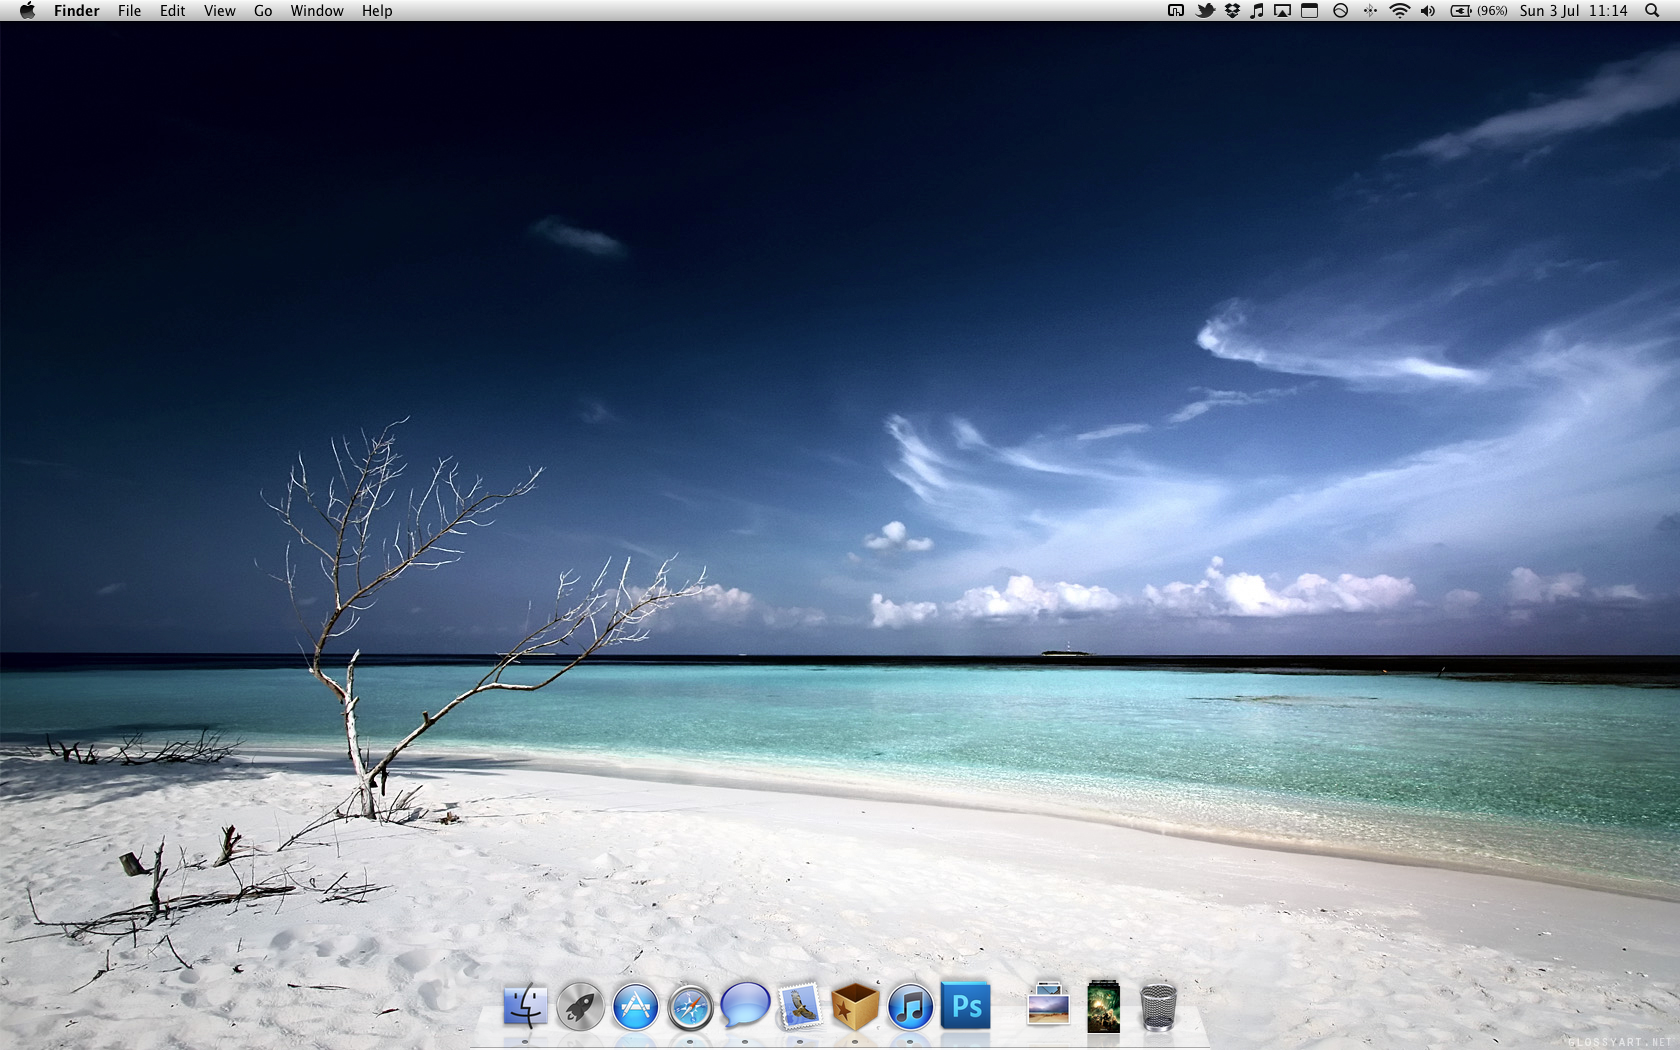Open the Dropbox menu bar icon

click(1232, 10)
